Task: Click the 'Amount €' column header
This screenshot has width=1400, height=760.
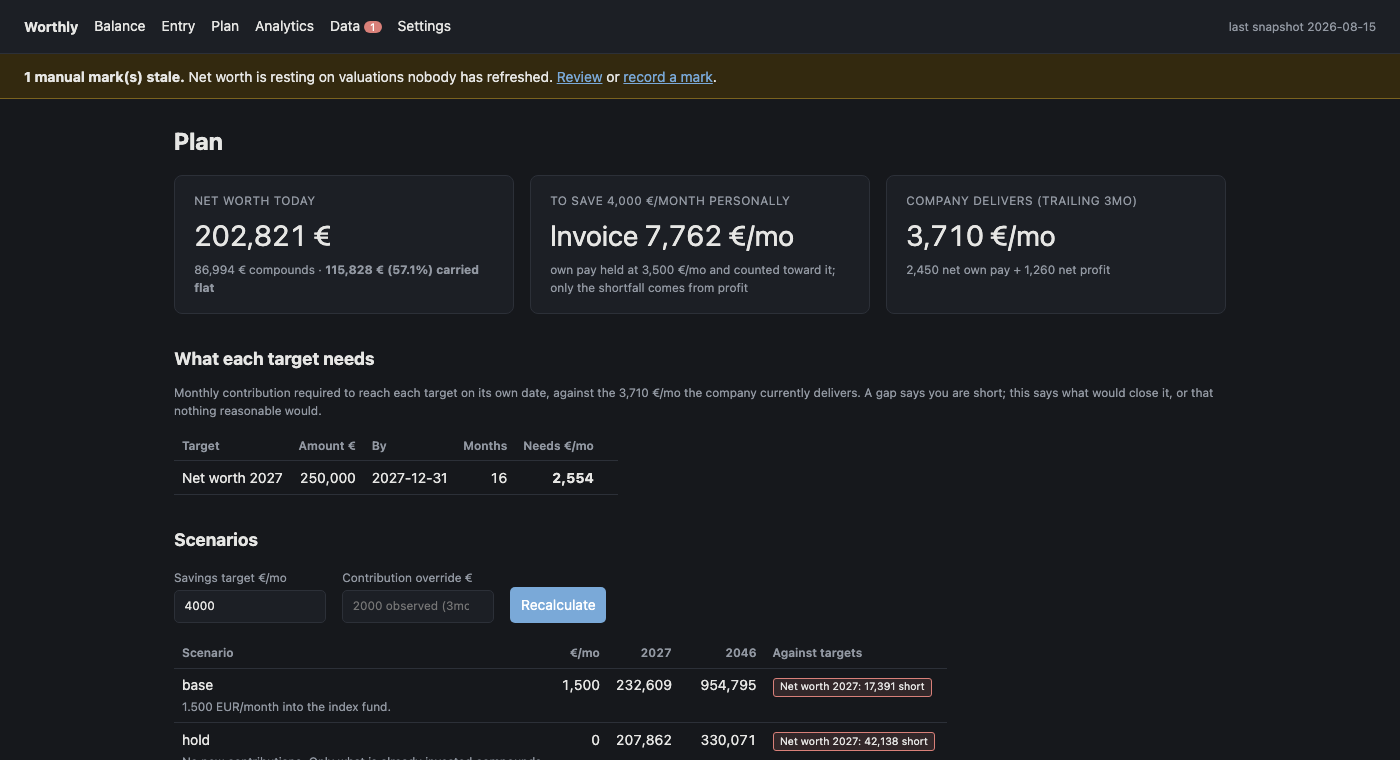Action: pyautogui.click(x=327, y=446)
